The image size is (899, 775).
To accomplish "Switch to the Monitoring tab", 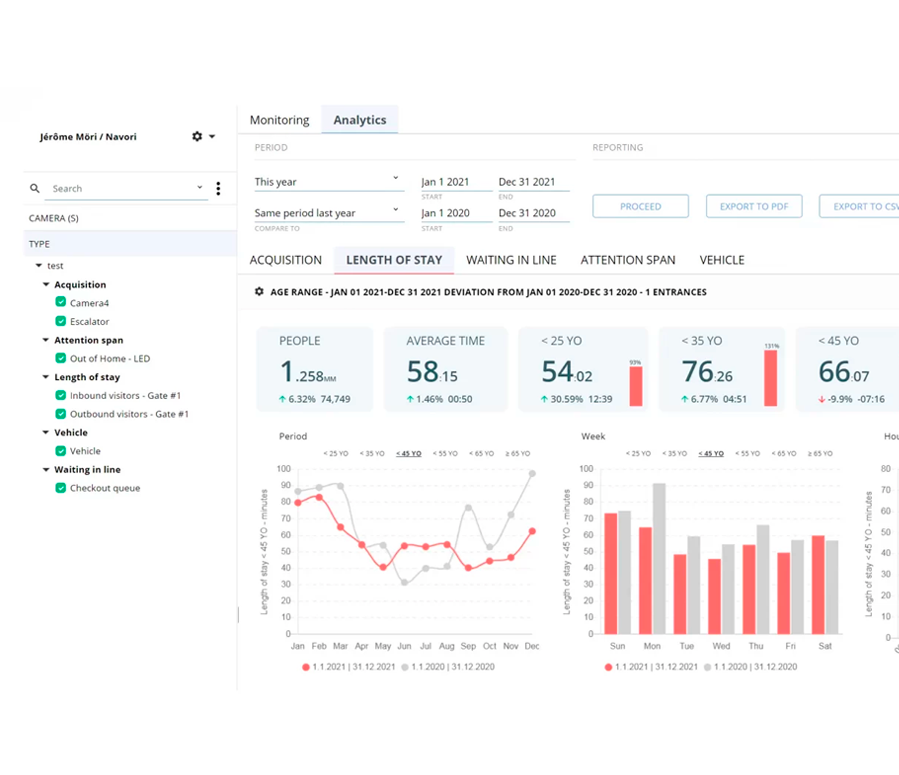I will (279, 120).
